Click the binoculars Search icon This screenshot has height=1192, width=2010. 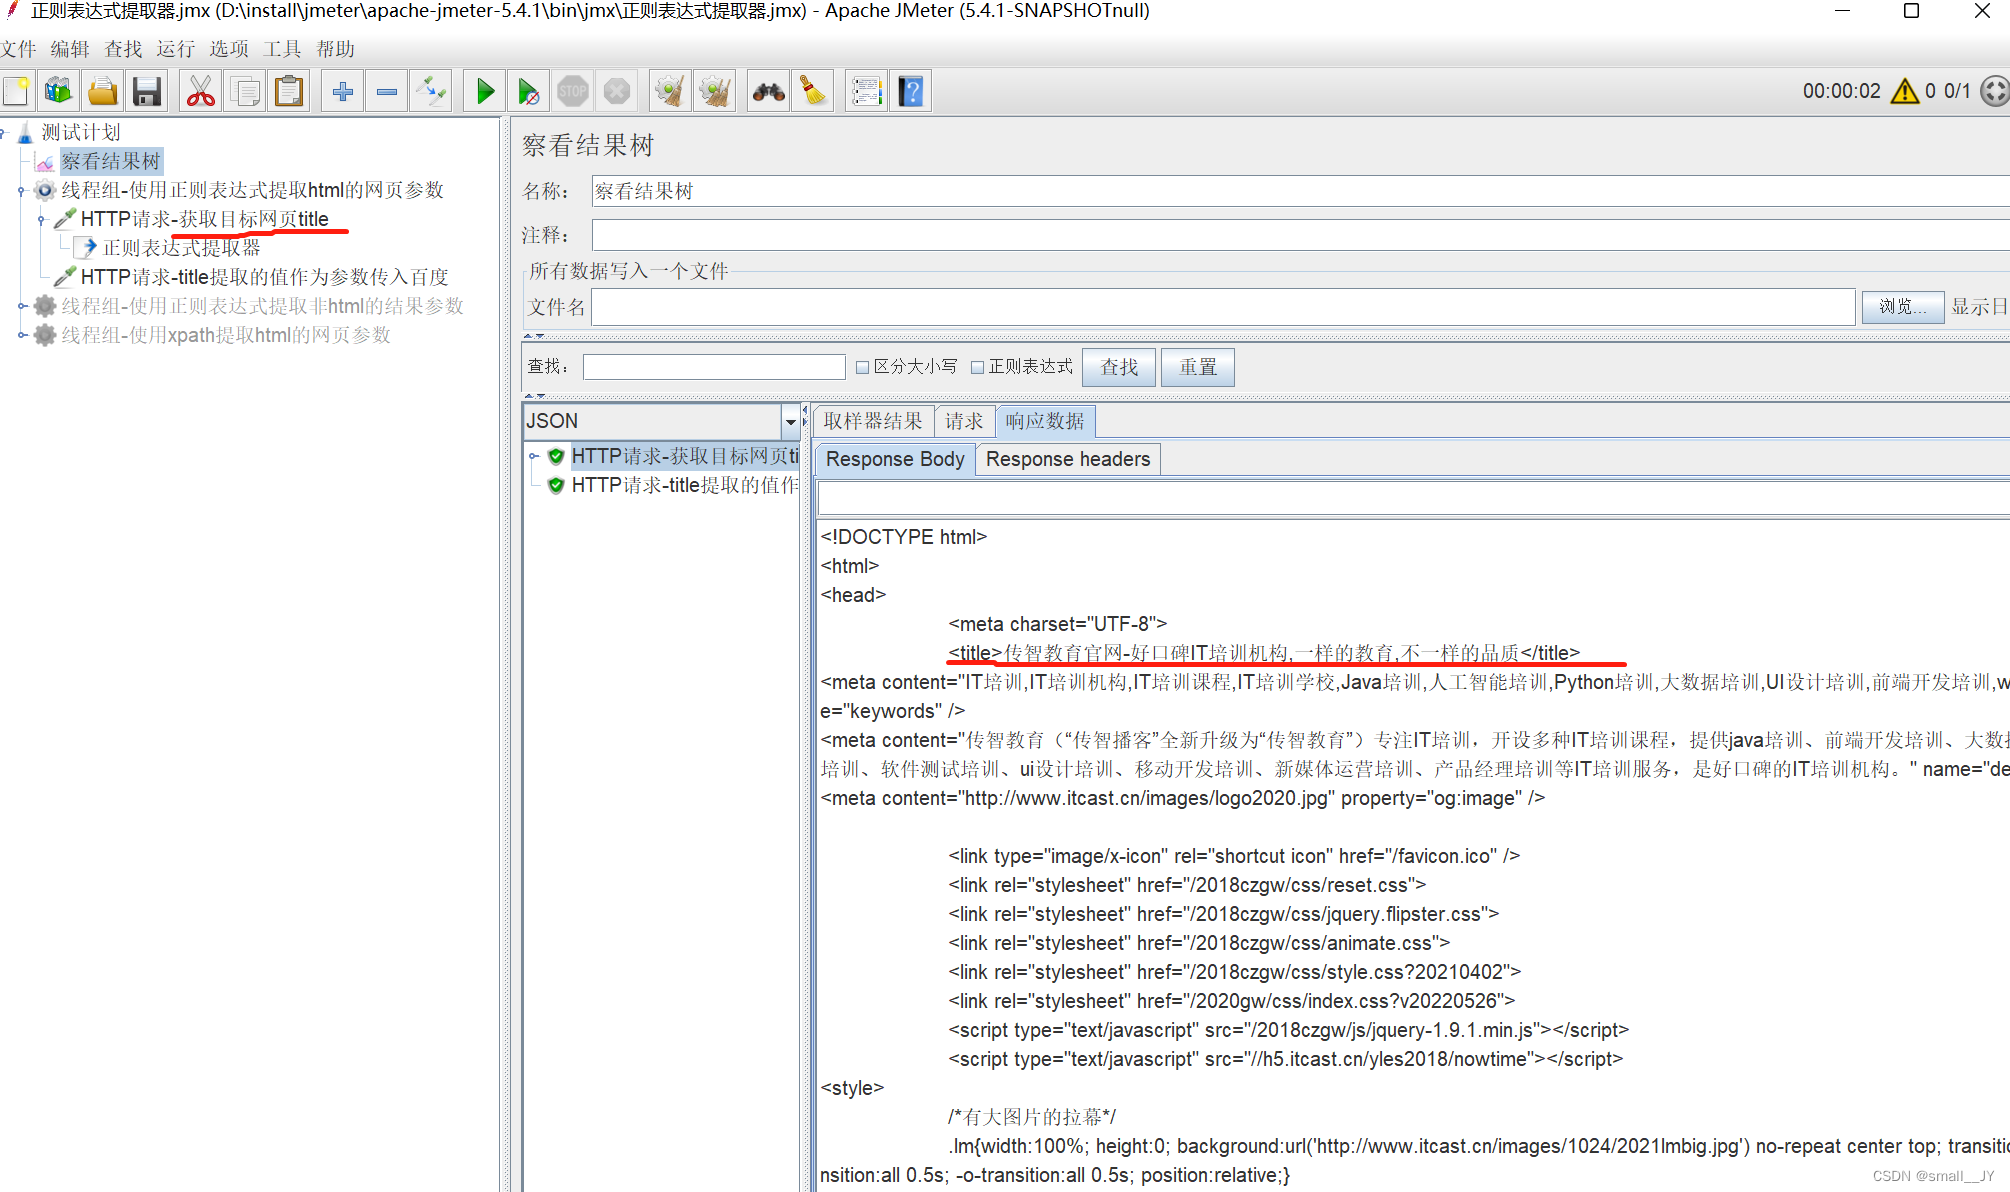pyautogui.click(x=768, y=92)
